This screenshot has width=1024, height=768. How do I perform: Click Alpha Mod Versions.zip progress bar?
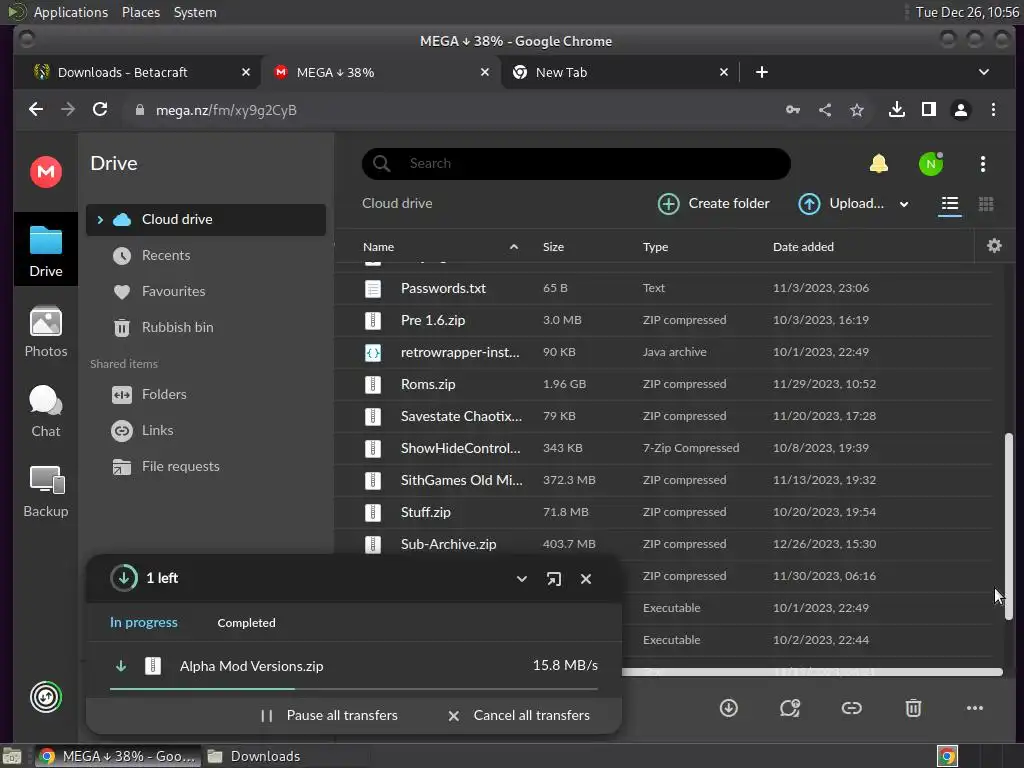(354, 688)
